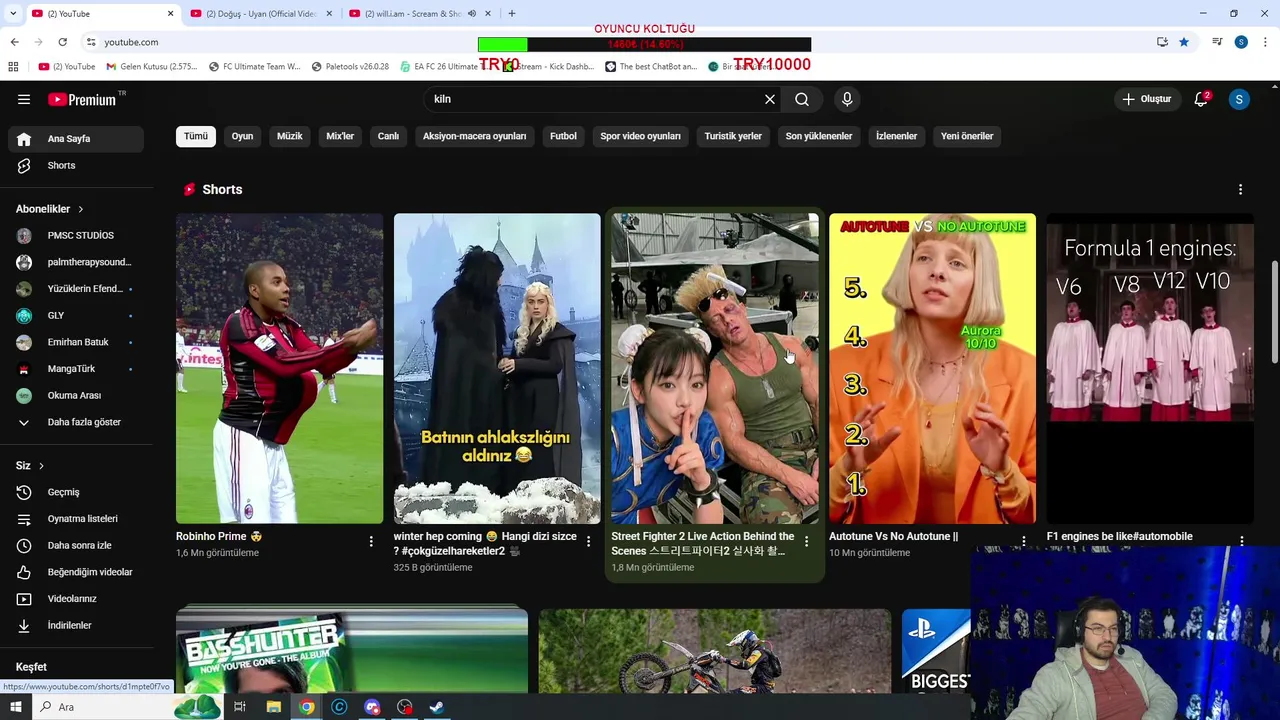Open Okuma Arası subscription channel
The height and width of the screenshot is (720, 1280).
76,395
